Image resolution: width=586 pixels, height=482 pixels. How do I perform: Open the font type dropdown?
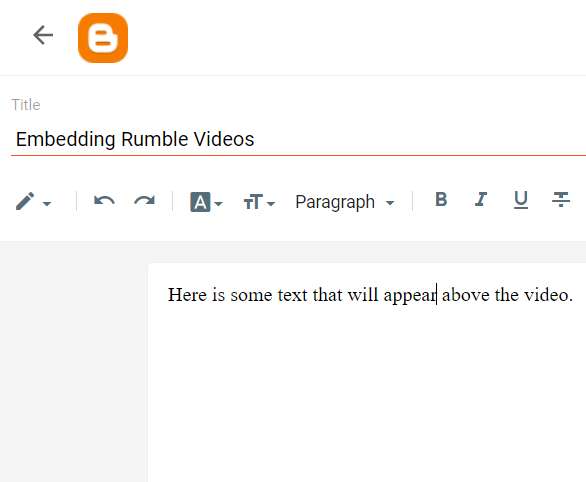(x=206, y=202)
